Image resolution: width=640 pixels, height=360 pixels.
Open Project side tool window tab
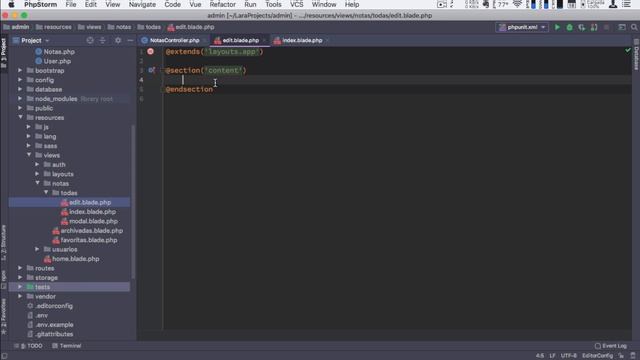click(x=4, y=53)
